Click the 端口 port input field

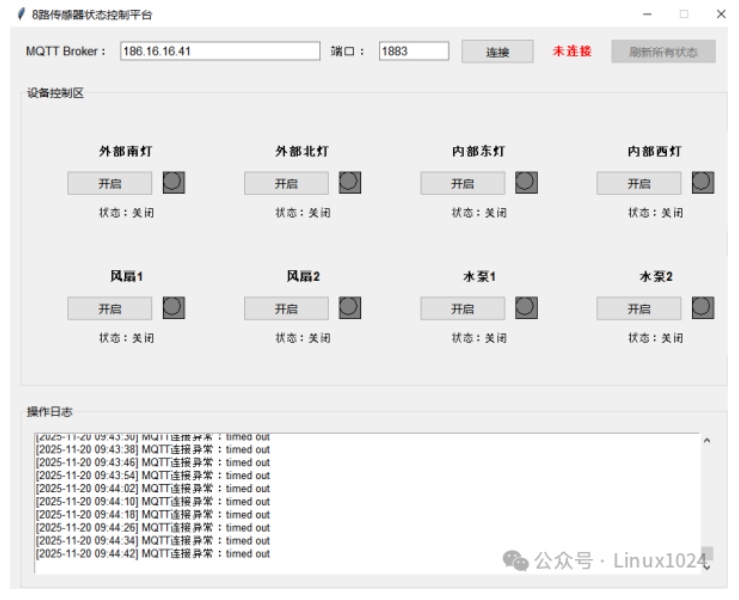[x=413, y=52]
